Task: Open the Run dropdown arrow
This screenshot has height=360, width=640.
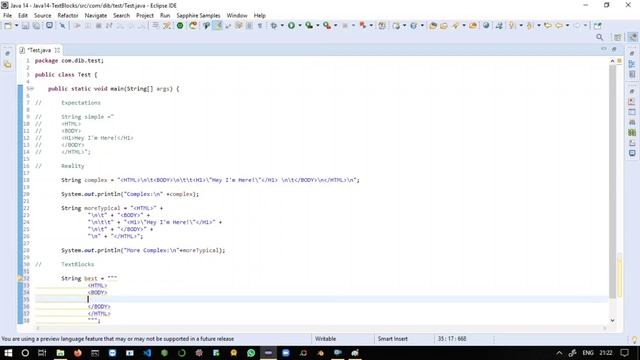Action: click(300, 26)
